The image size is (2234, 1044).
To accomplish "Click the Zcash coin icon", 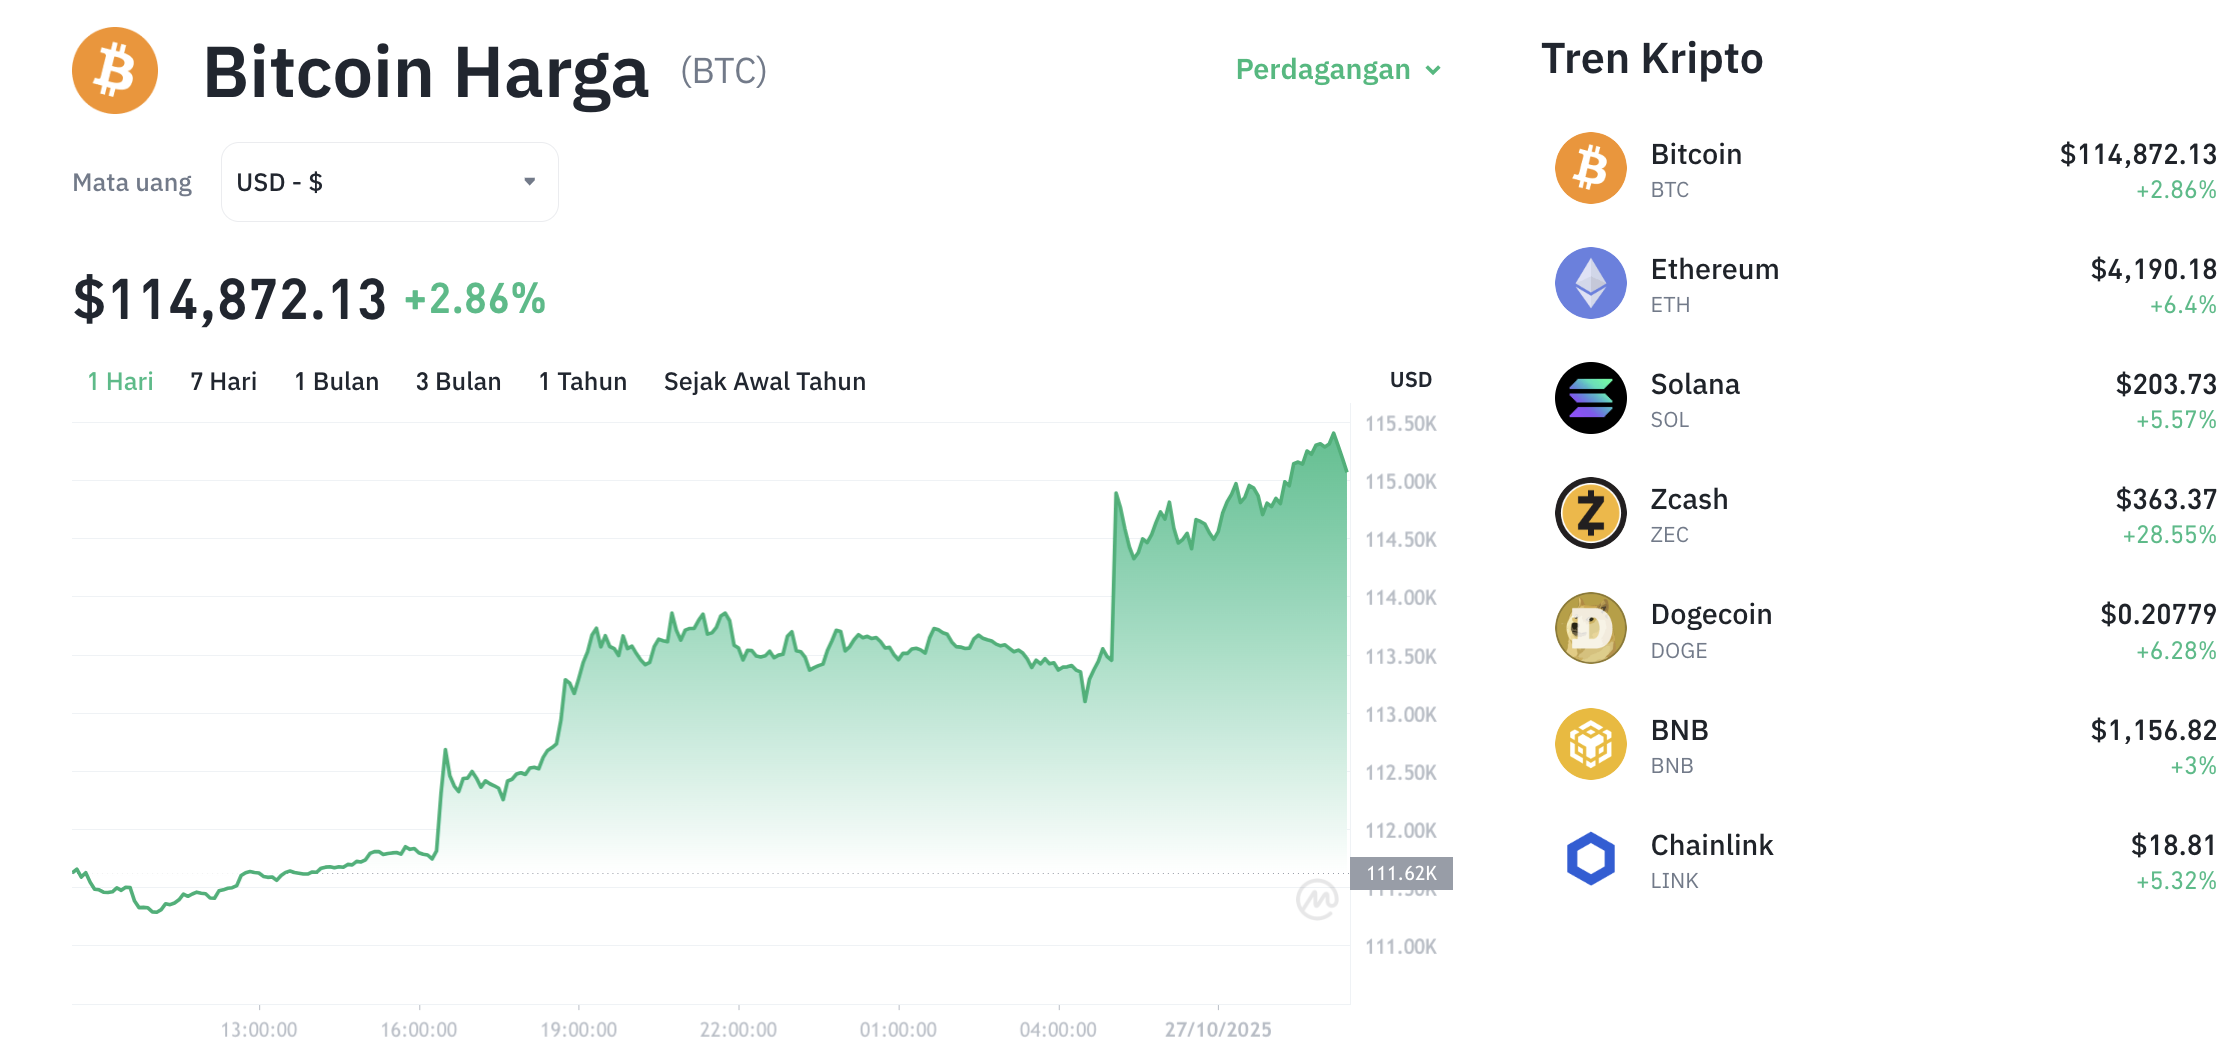I will 1590,513.
